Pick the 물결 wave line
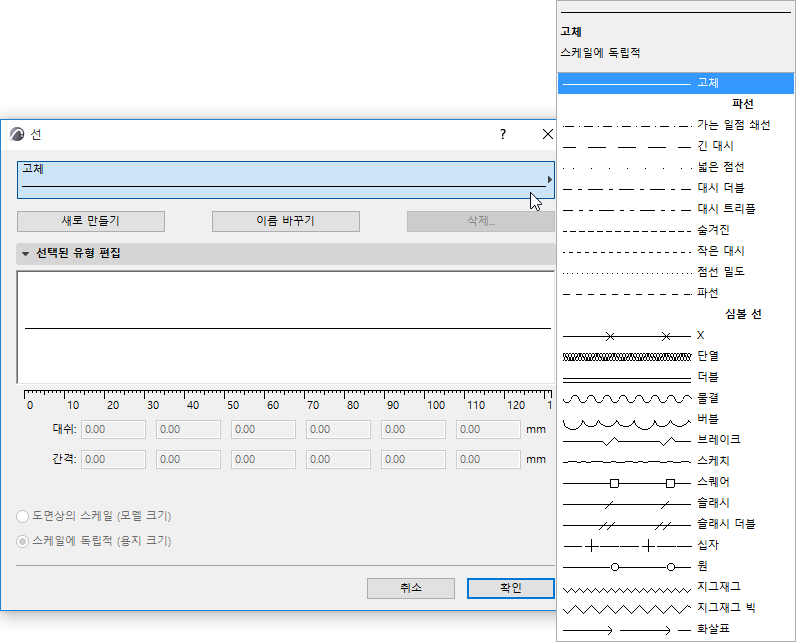796x642 pixels. click(x=675, y=398)
